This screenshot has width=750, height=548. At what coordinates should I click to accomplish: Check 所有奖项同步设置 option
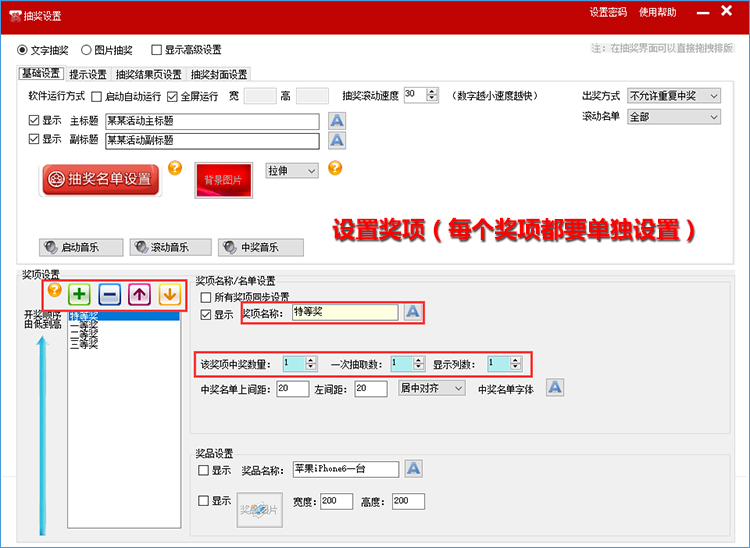207,297
